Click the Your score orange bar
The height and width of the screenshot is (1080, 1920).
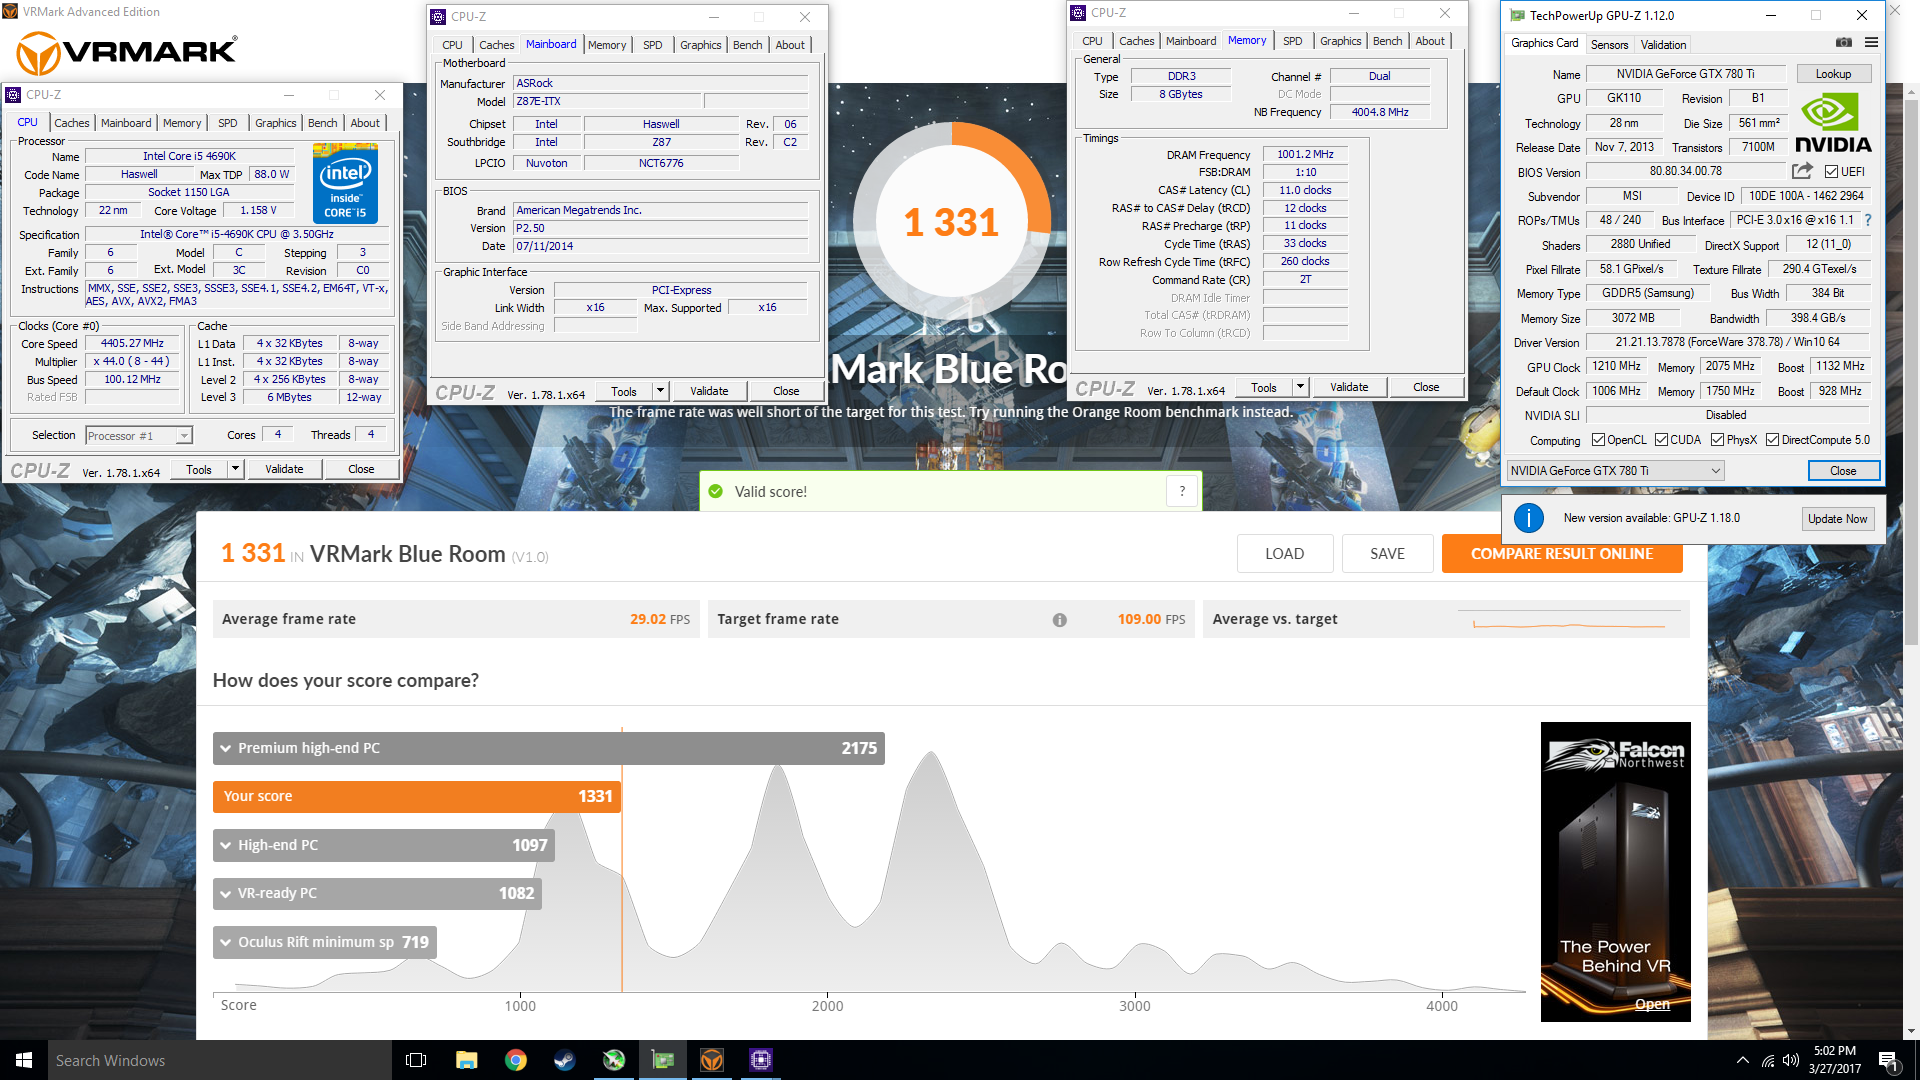point(417,797)
